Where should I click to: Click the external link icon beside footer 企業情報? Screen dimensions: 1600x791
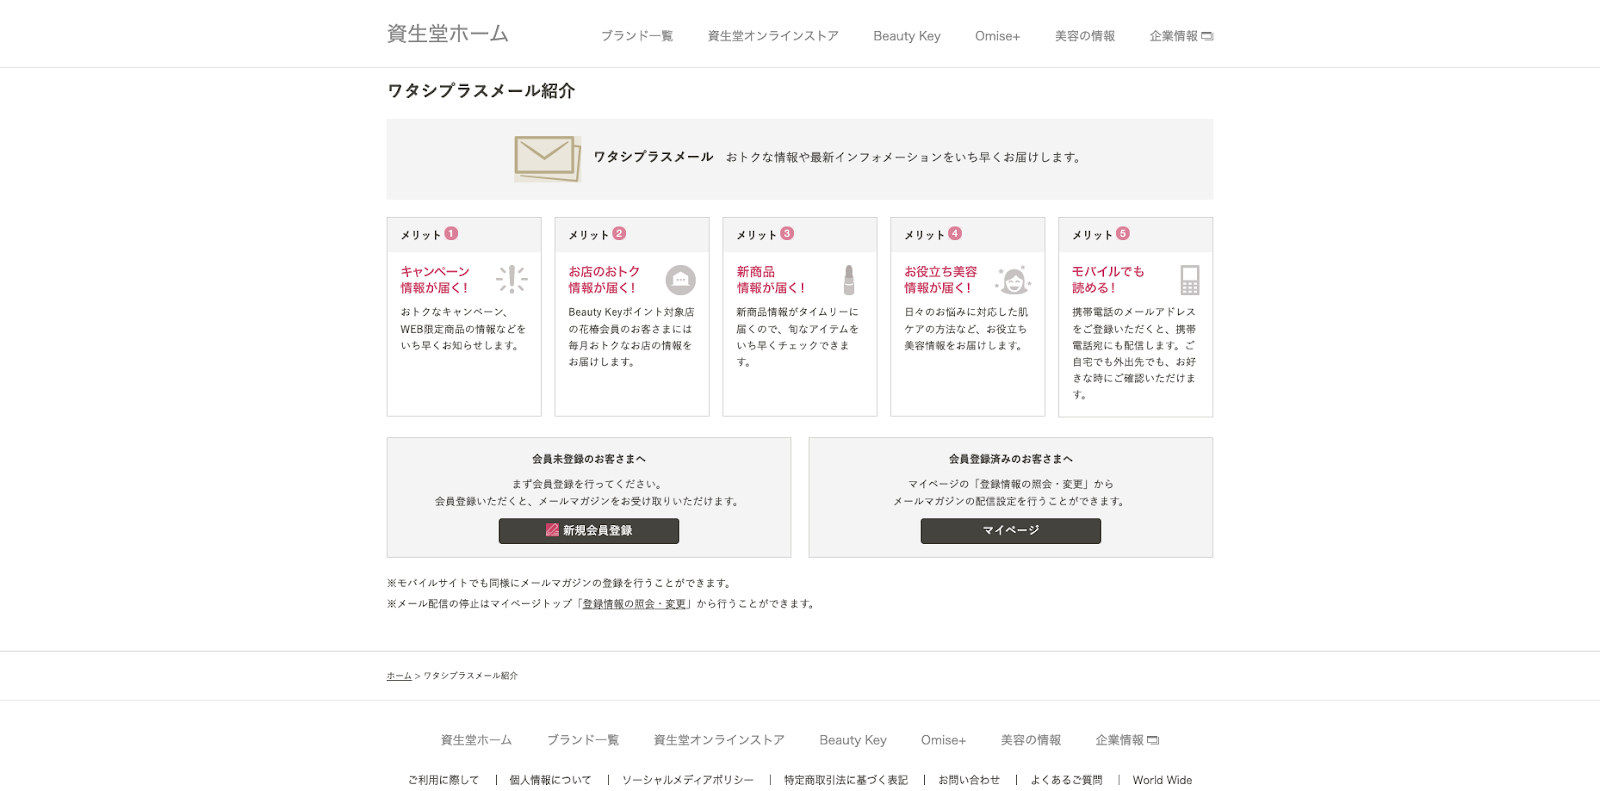1153,741
